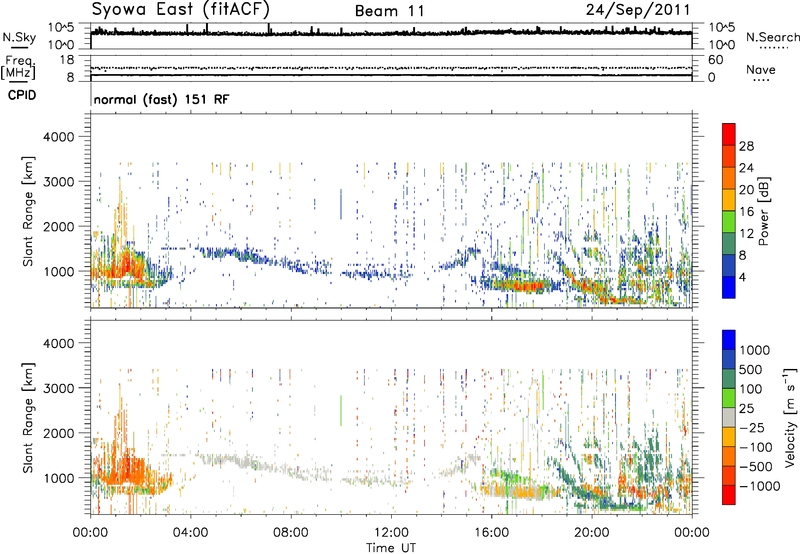Screen dimensions: 800x554
Task: Click the '20' value on the power colorbar
Action: pyautogui.click(x=746, y=190)
